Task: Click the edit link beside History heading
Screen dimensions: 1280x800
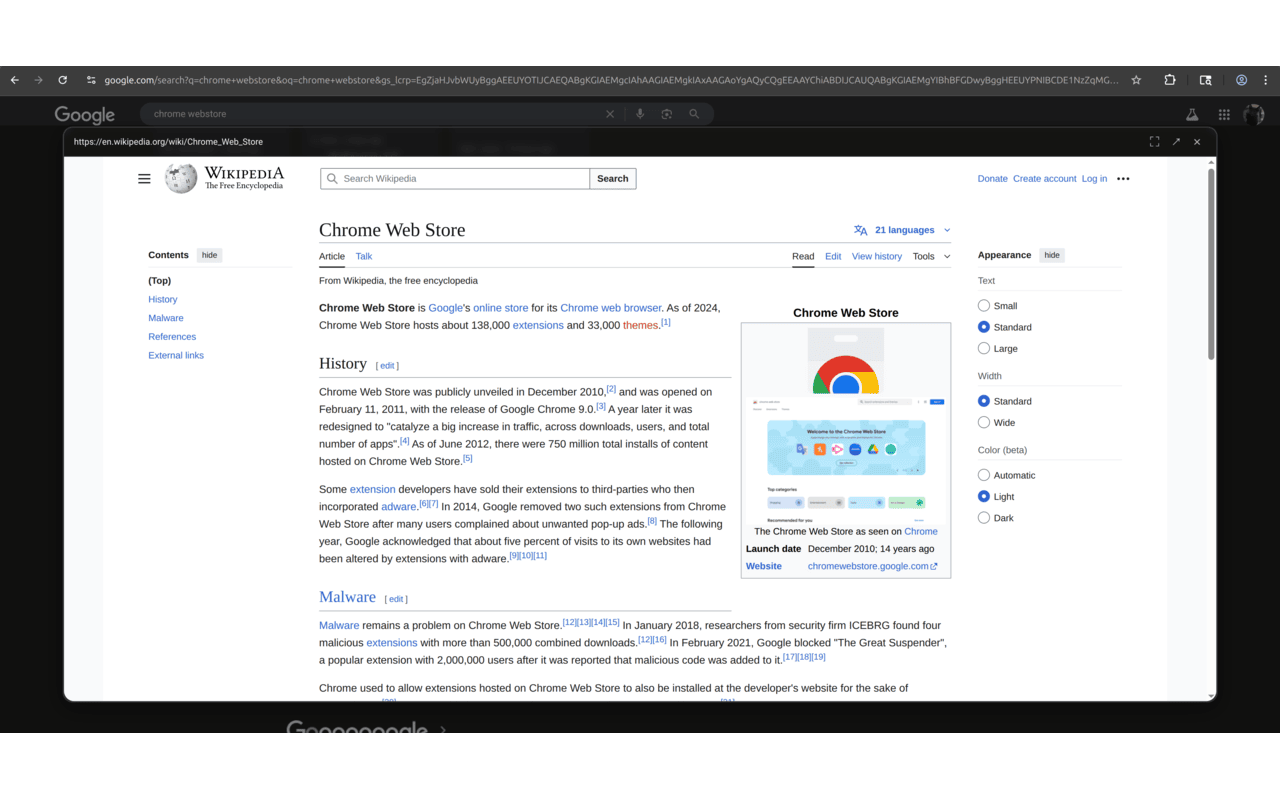Action: [x=387, y=366]
